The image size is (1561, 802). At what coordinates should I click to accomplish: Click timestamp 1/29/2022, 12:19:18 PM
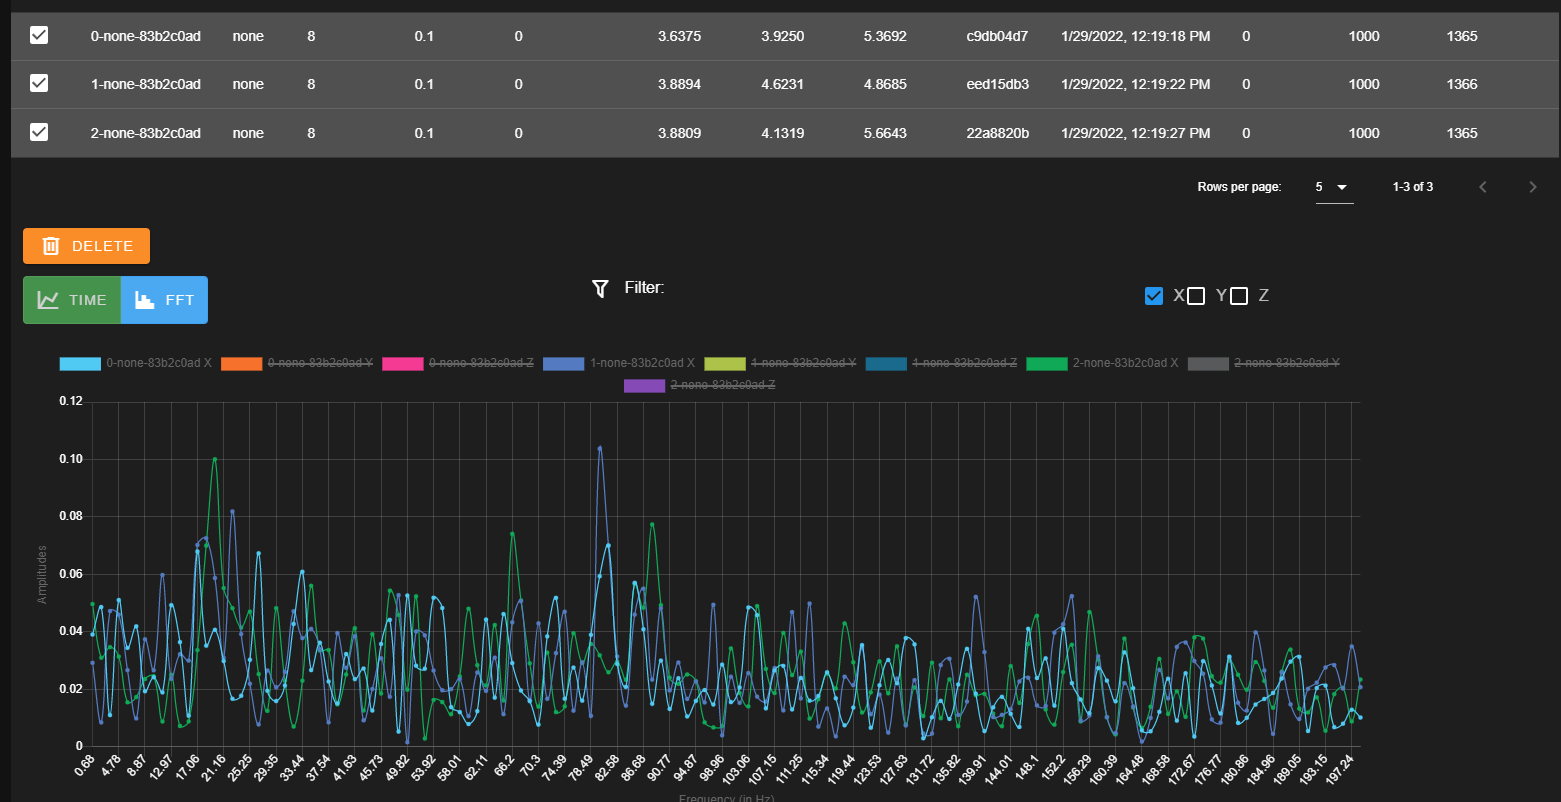(1135, 36)
